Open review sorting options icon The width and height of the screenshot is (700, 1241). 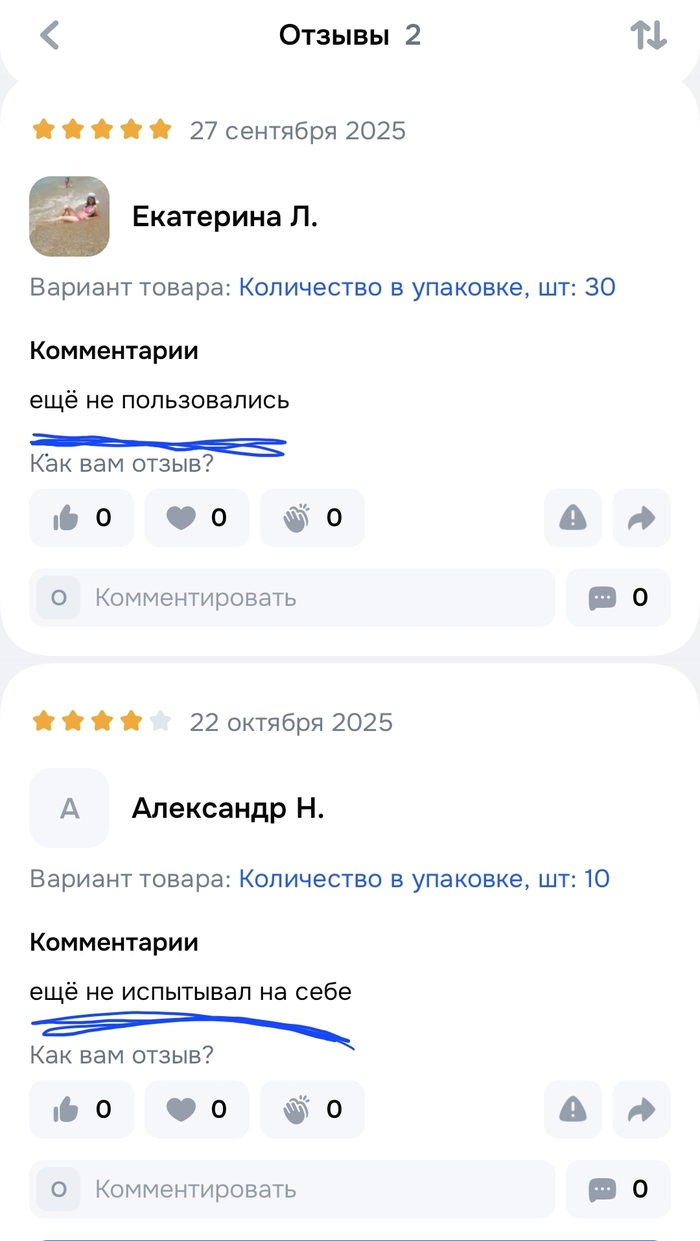pyautogui.click(x=648, y=36)
